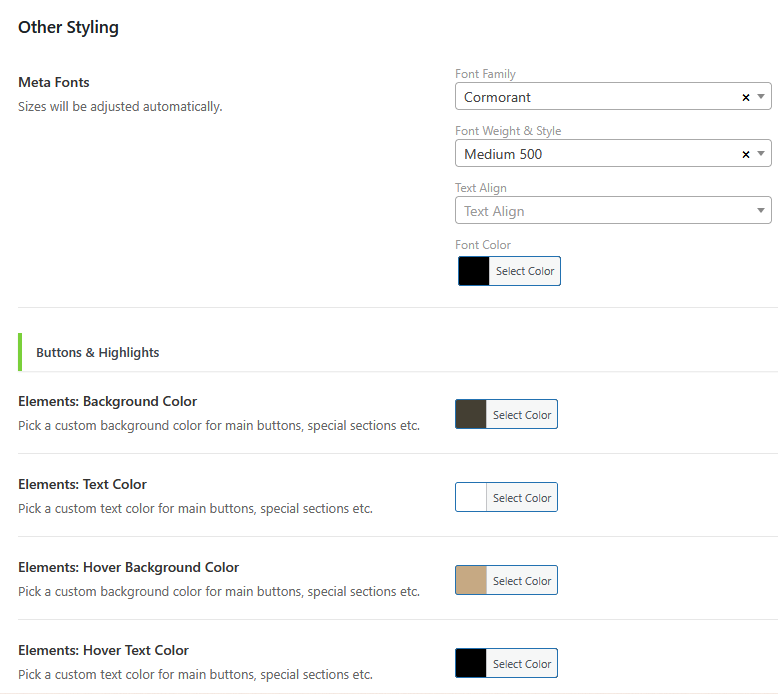This screenshot has width=778, height=694.
Task: Click the white Elements Text Color swatch
Action: coord(471,497)
